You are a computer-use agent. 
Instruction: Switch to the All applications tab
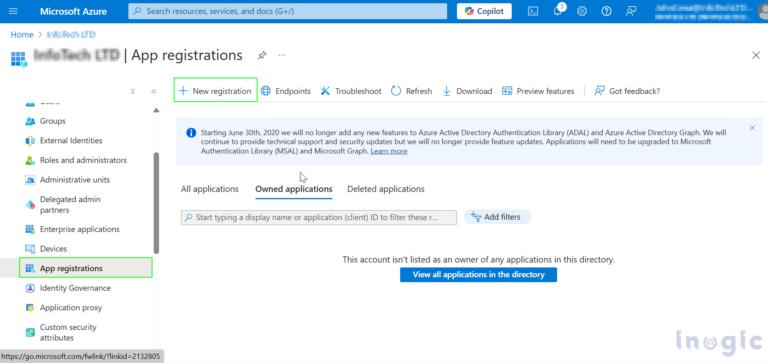click(x=210, y=189)
